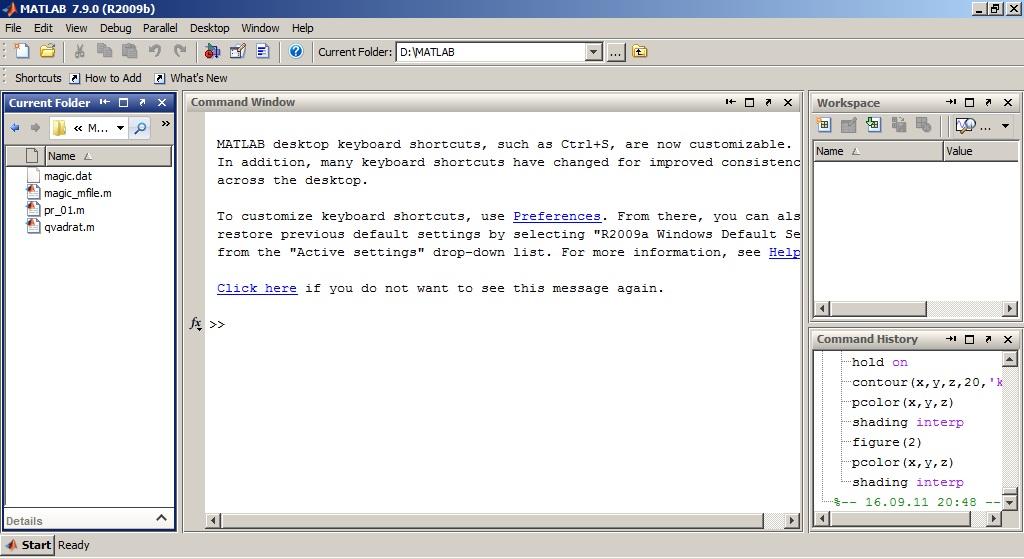Click the MATLAB Start button

point(28,545)
